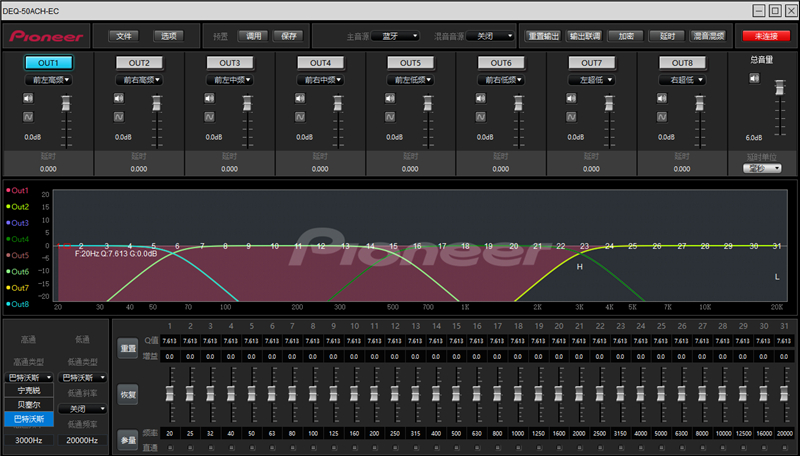Open OUT2 speaker assignment dropdown 前右高频
Screen dimensions: 800x456
pos(139,80)
